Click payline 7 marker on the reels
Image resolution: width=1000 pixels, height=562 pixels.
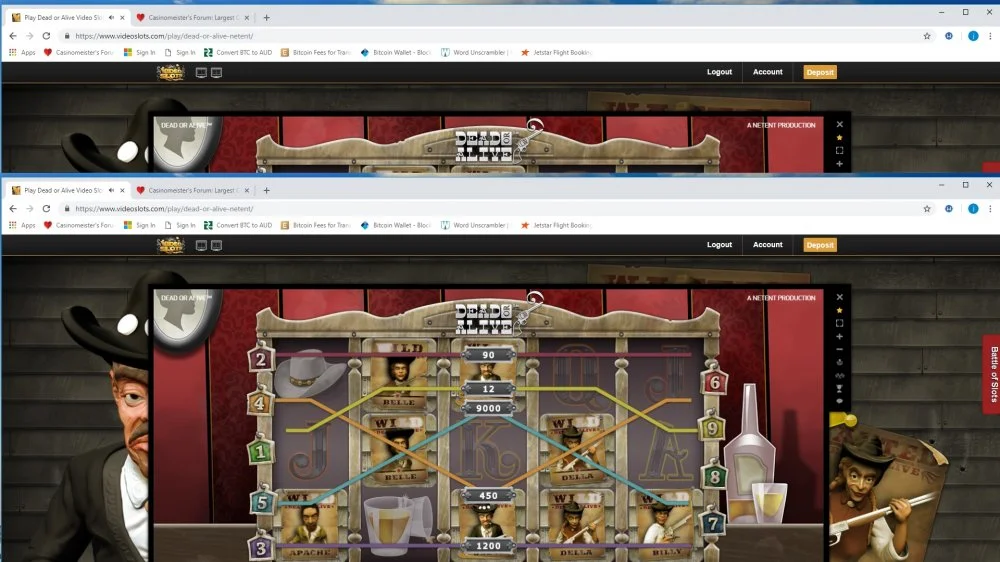(712, 524)
